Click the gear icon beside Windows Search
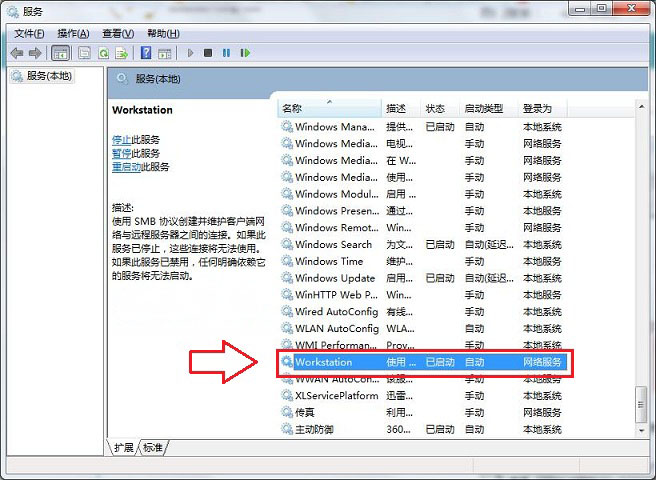Image resolution: width=656 pixels, height=480 pixels. 287,244
